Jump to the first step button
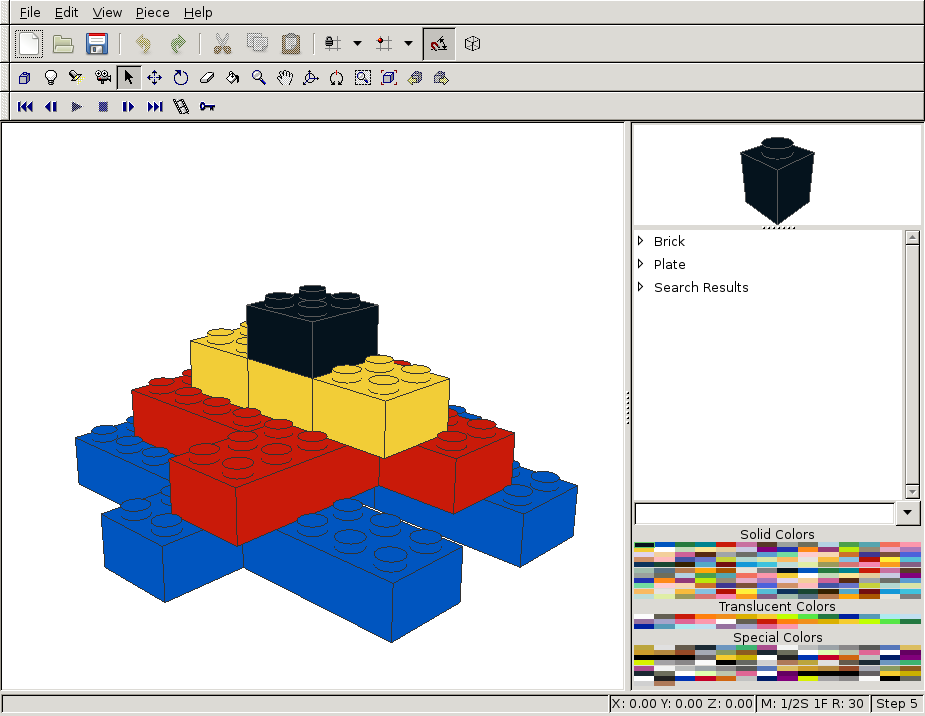This screenshot has height=716, width=925. pyautogui.click(x=25, y=106)
